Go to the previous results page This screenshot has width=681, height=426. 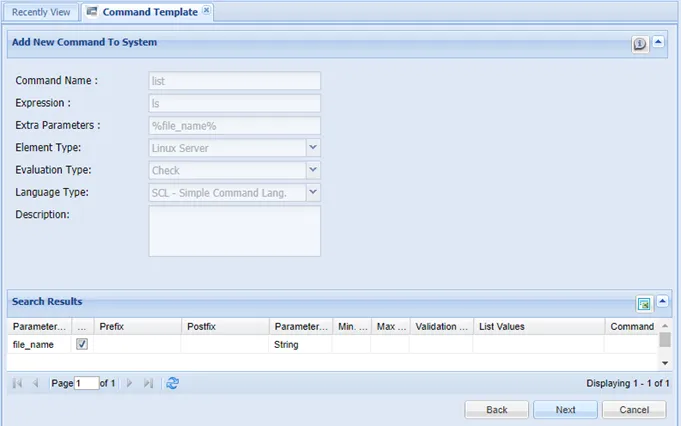tap(36, 383)
